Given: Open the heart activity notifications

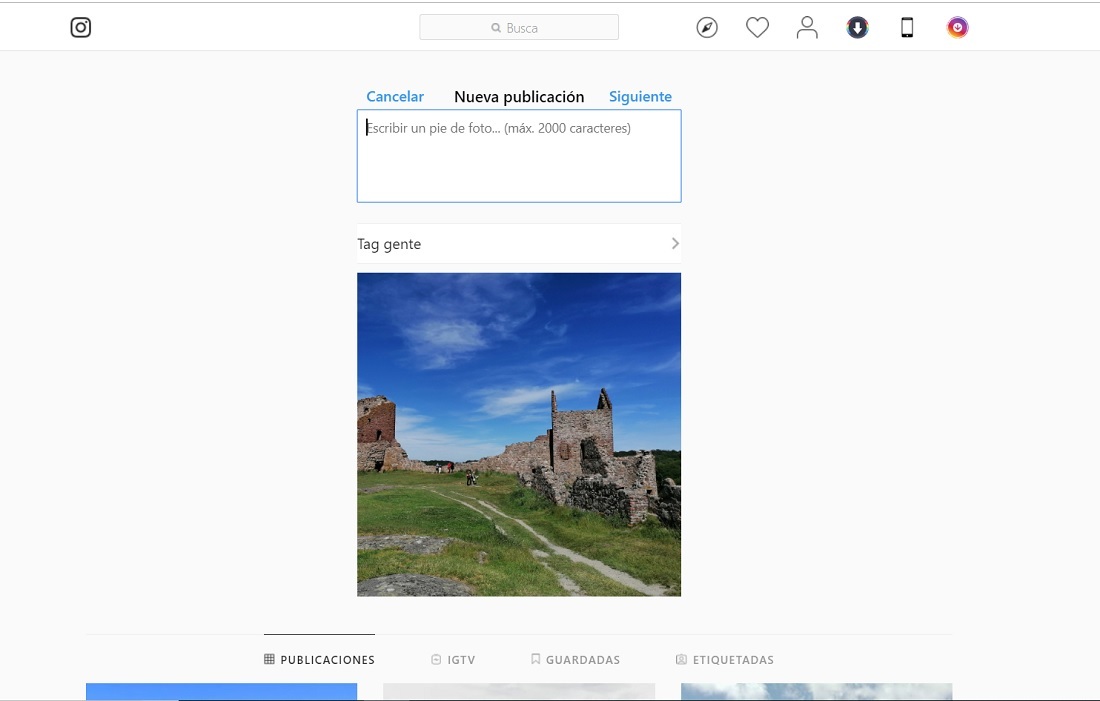Looking at the screenshot, I should pyautogui.click(x=757, y=28).
